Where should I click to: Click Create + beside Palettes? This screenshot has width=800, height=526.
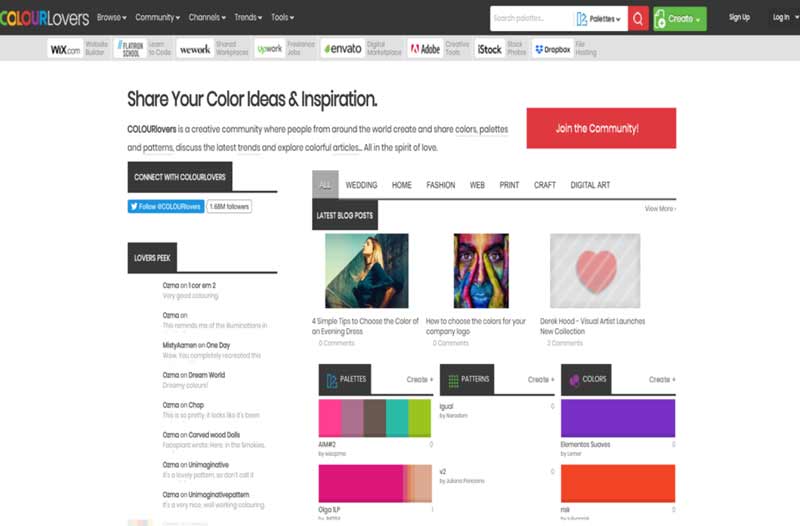coord(419,380)
